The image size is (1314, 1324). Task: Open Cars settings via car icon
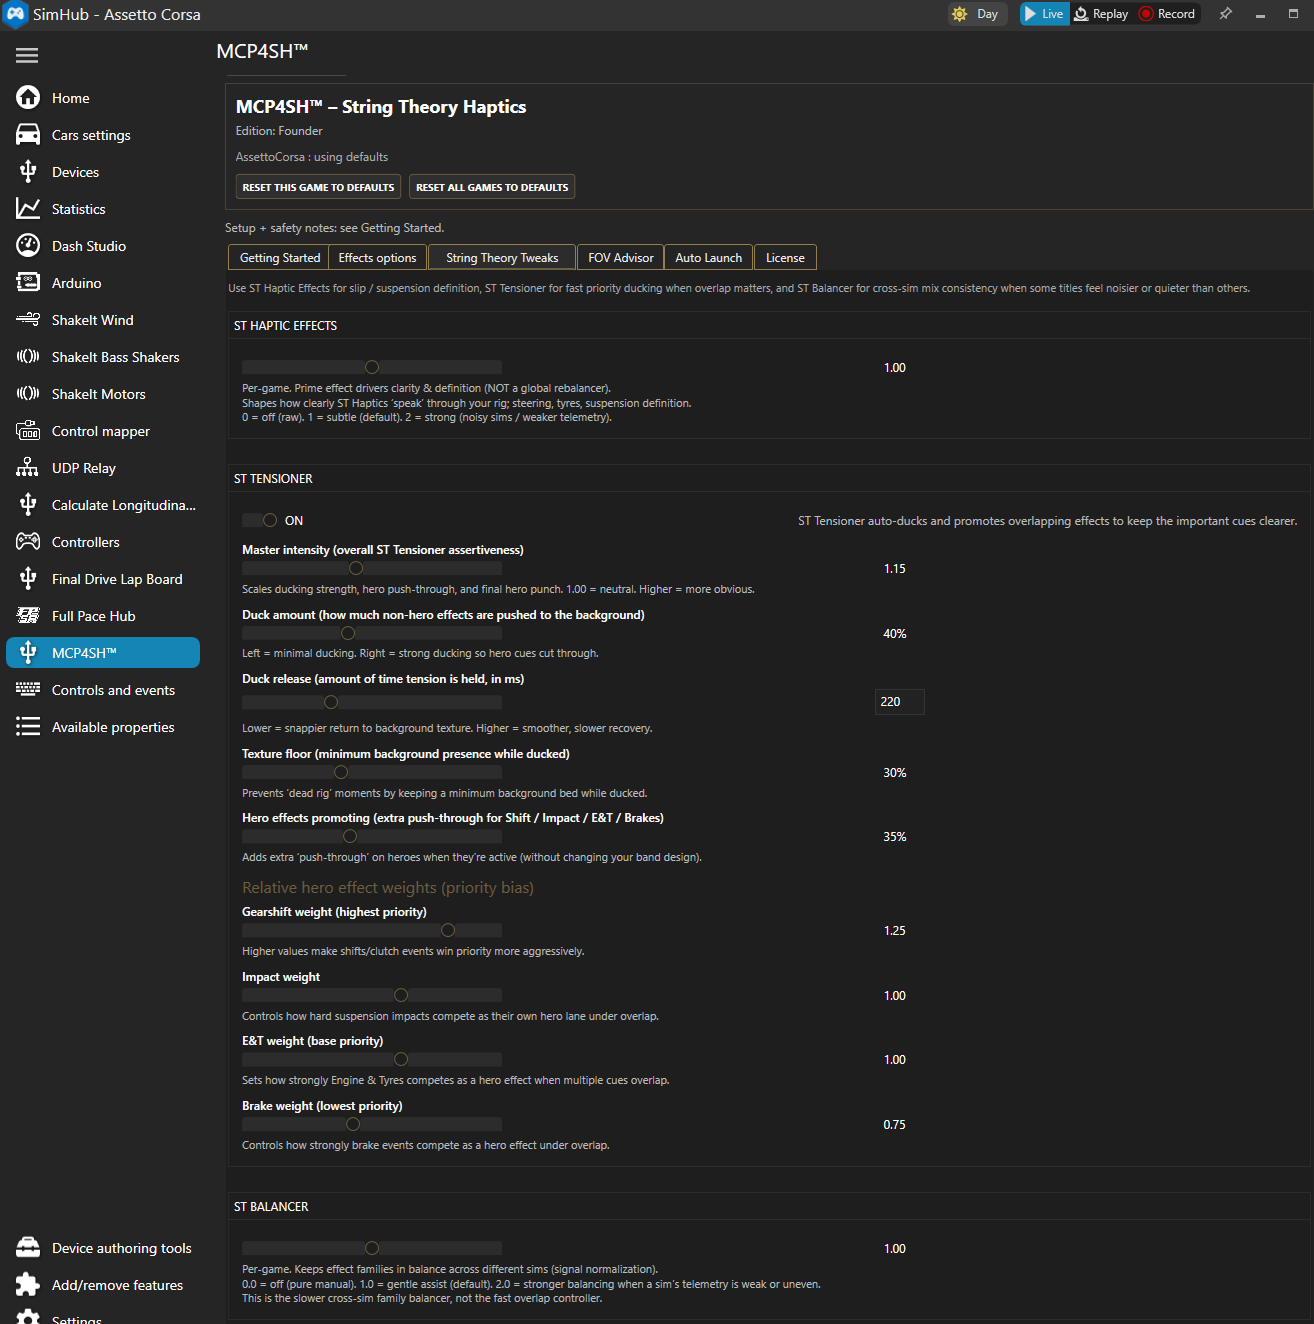pyautogui.click(x=28, y=135)
